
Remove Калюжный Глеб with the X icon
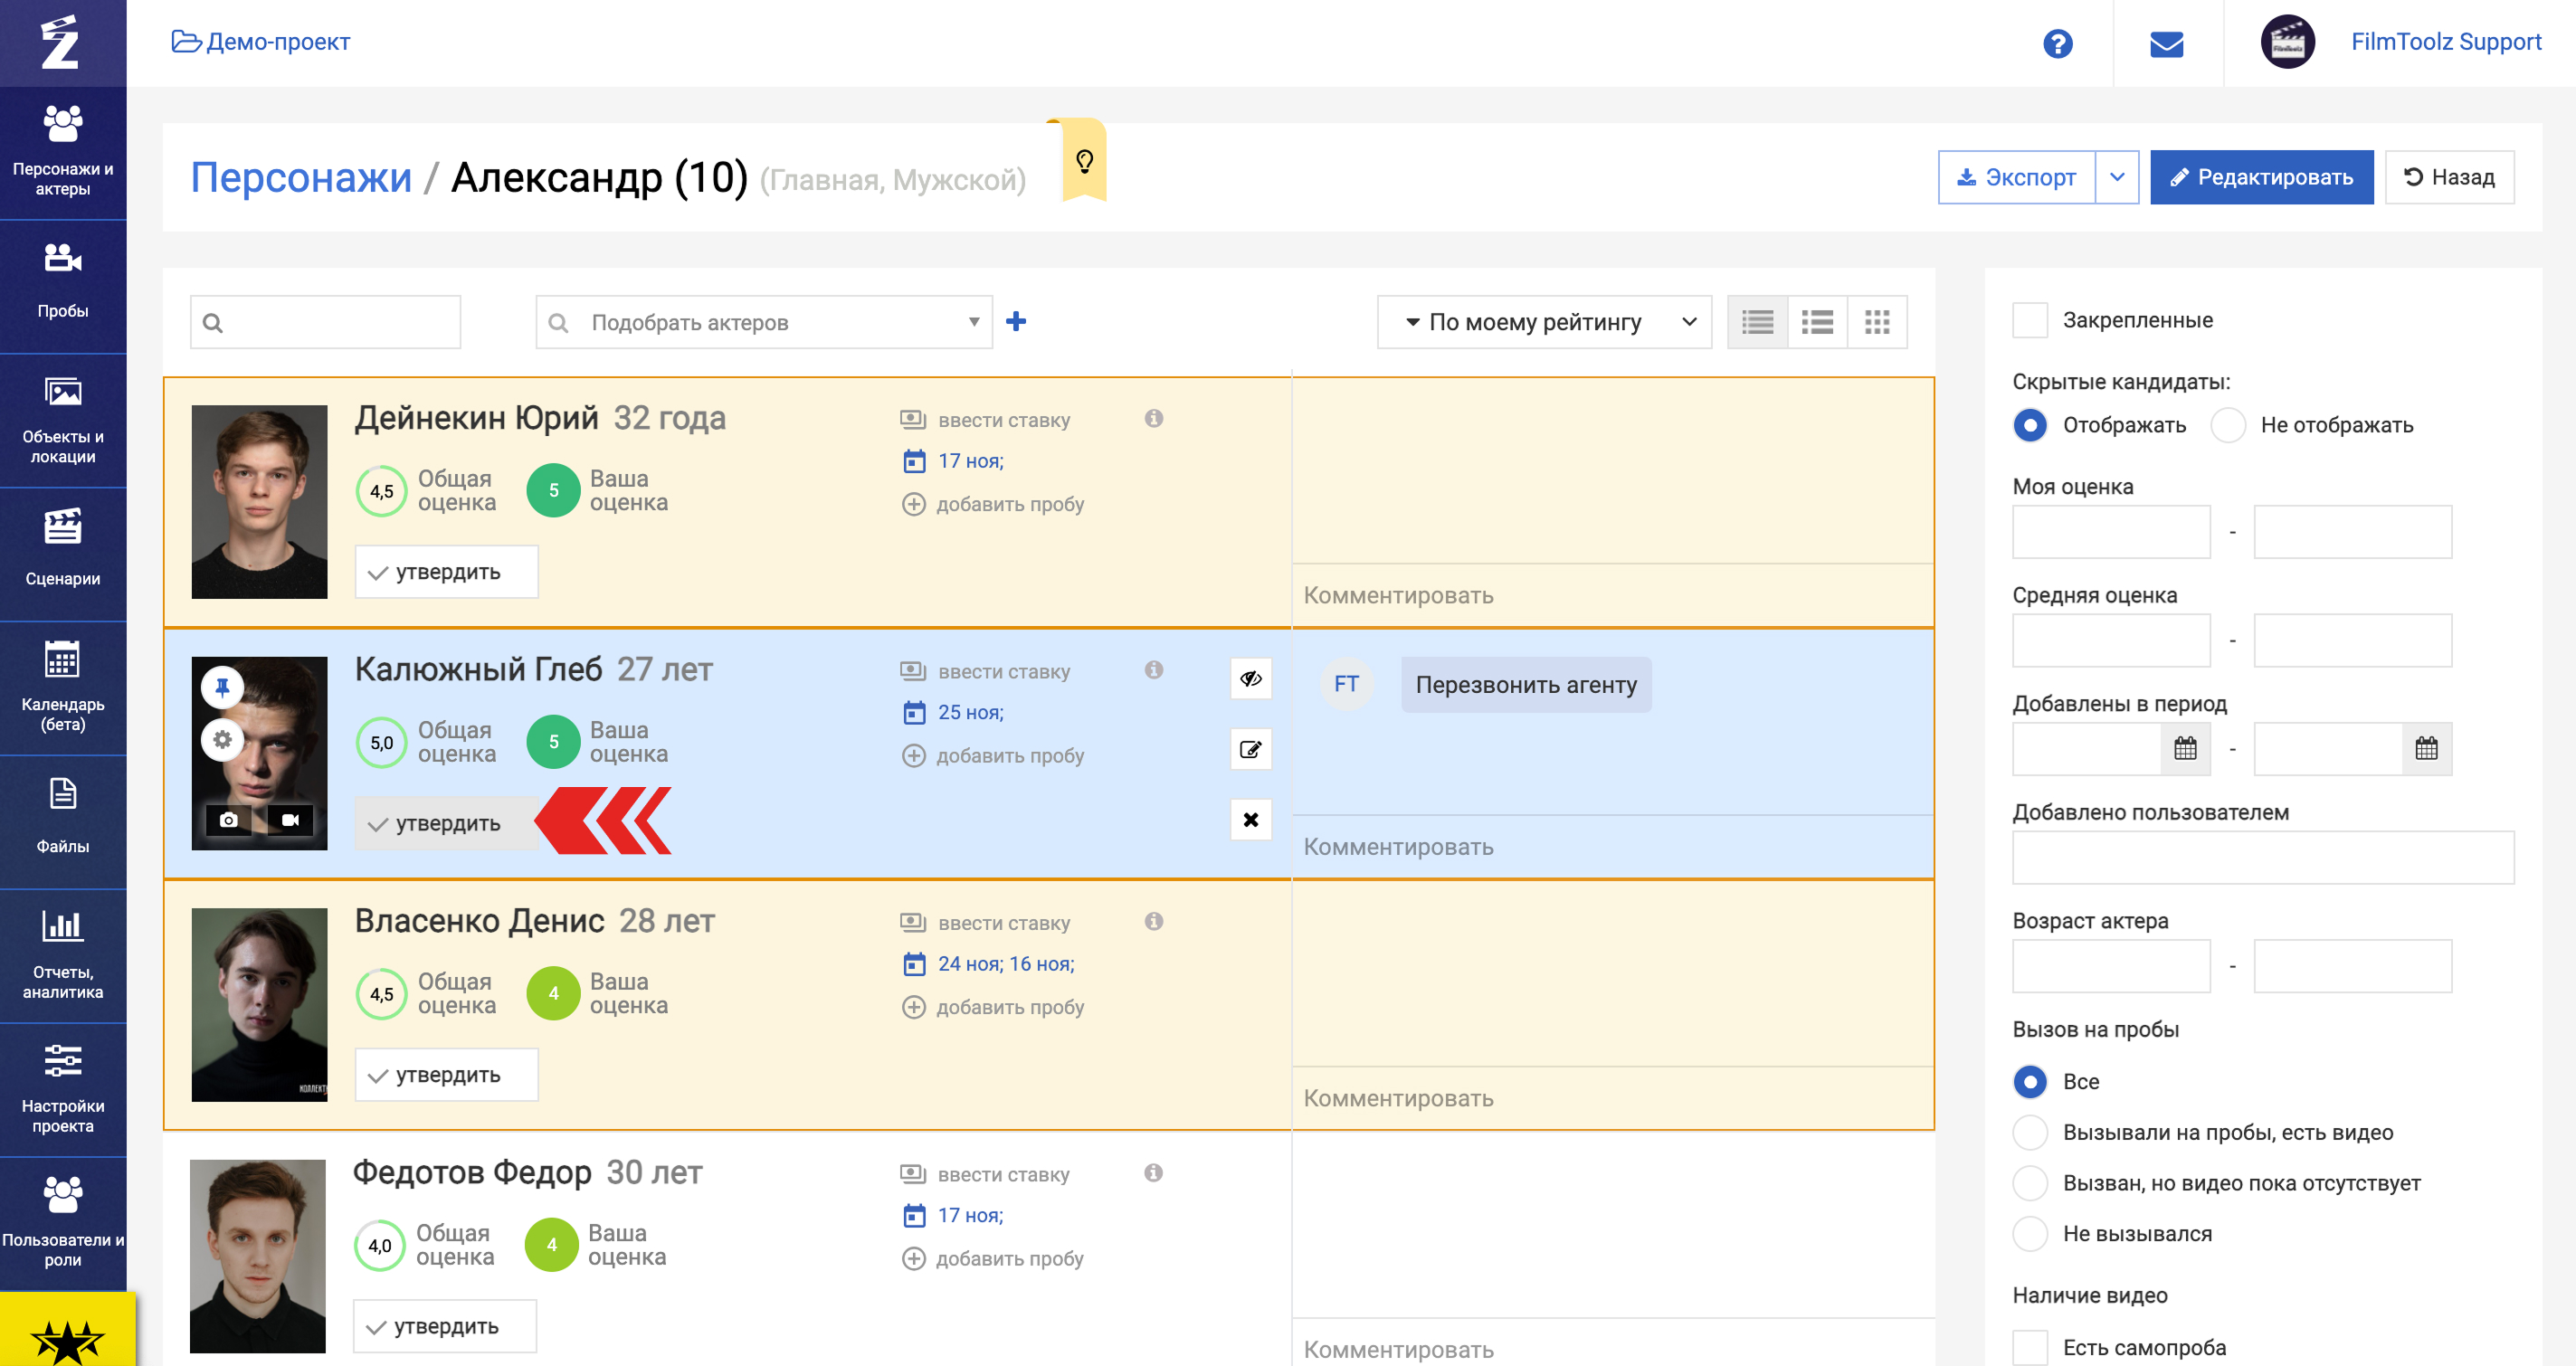pyautogui.click(x=1250, y=820)
